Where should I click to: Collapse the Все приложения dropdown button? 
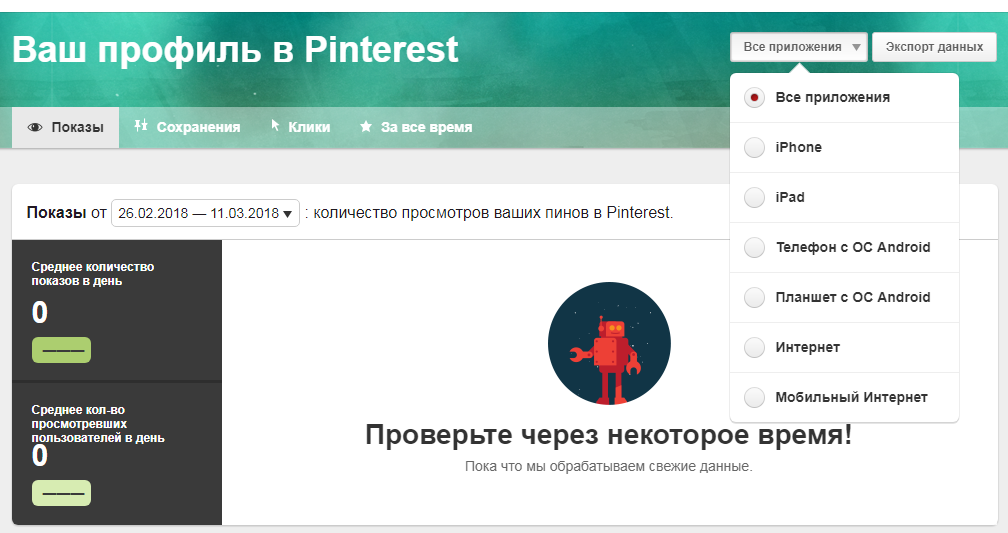pyautogui.click(x=798, y=47)
